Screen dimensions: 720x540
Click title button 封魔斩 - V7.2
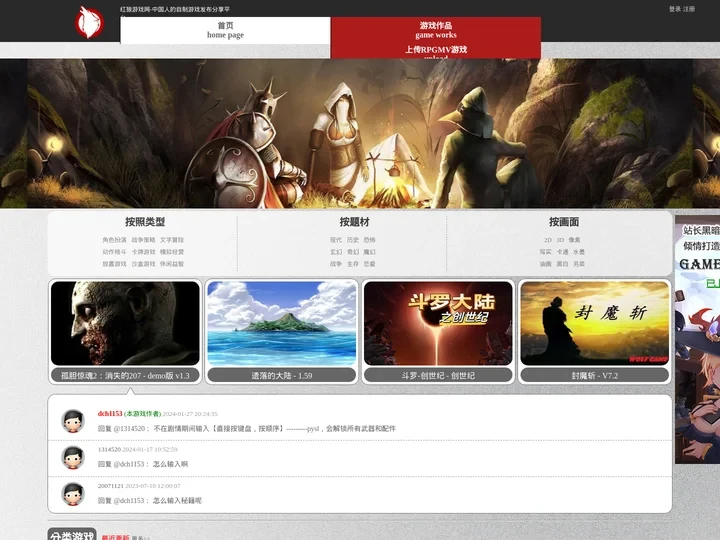(x=595, y=375)
